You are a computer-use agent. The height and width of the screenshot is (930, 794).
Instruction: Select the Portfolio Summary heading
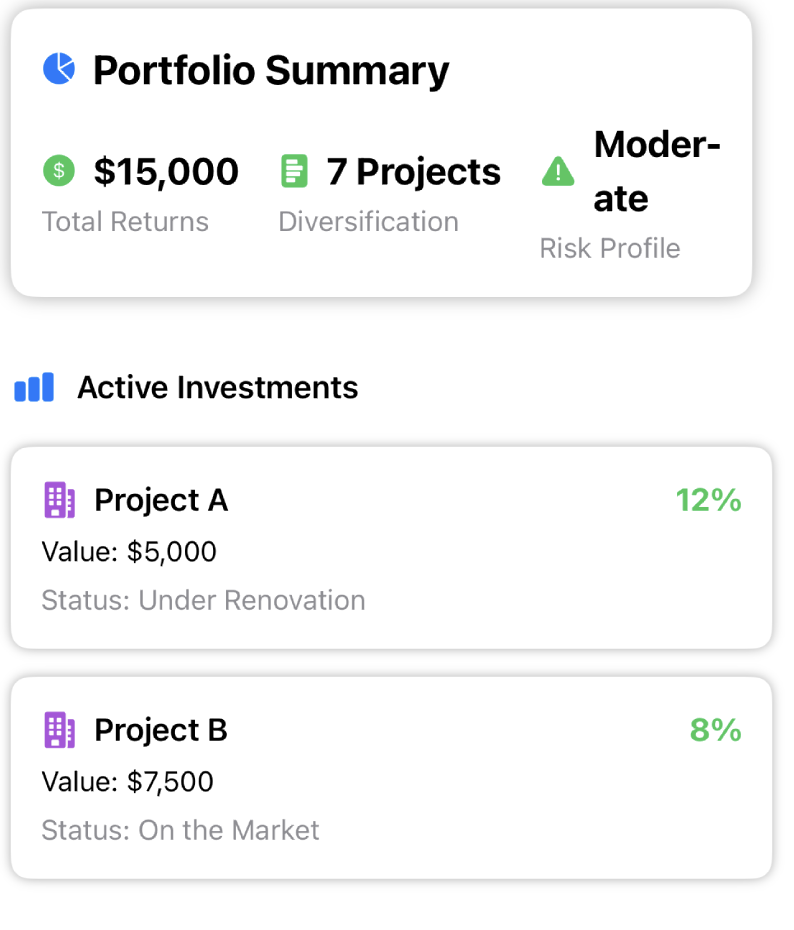tap(272, 71)
